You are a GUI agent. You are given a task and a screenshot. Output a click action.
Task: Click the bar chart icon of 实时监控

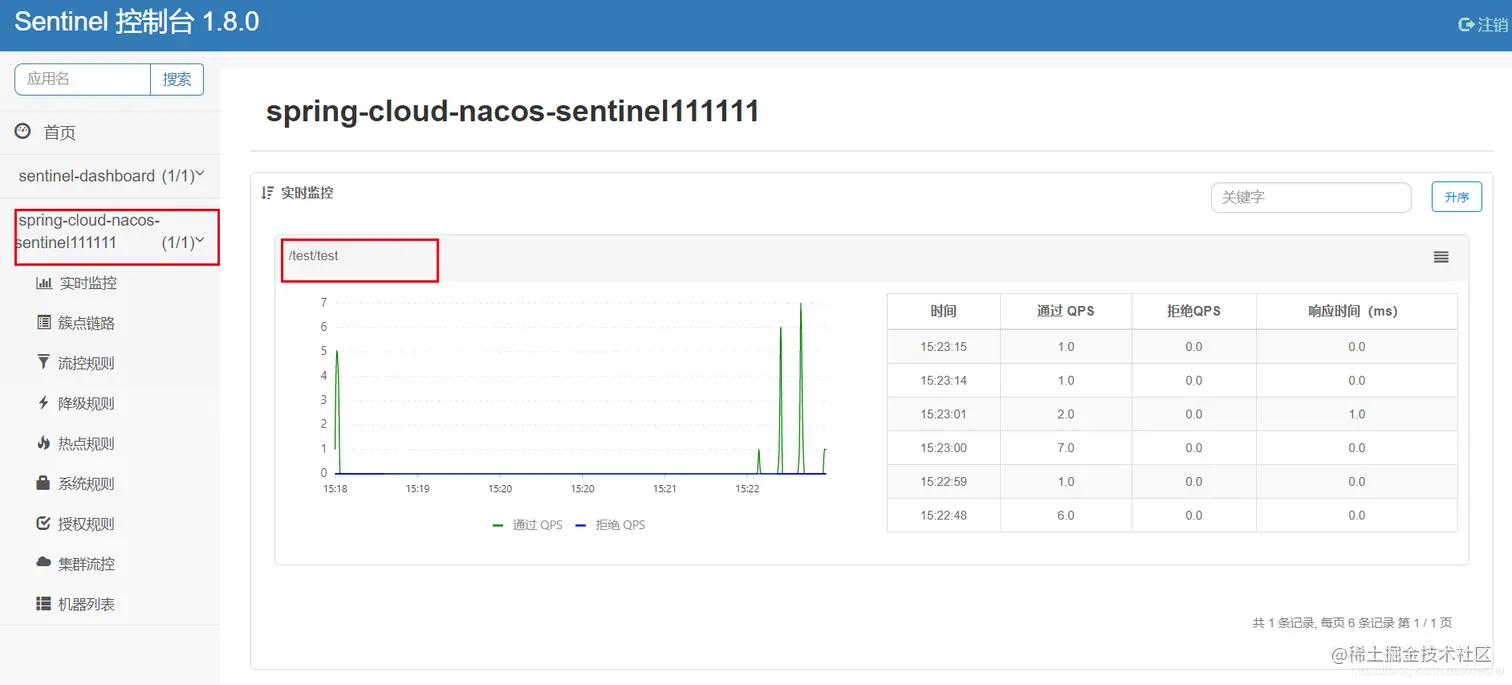coord(43,283)
